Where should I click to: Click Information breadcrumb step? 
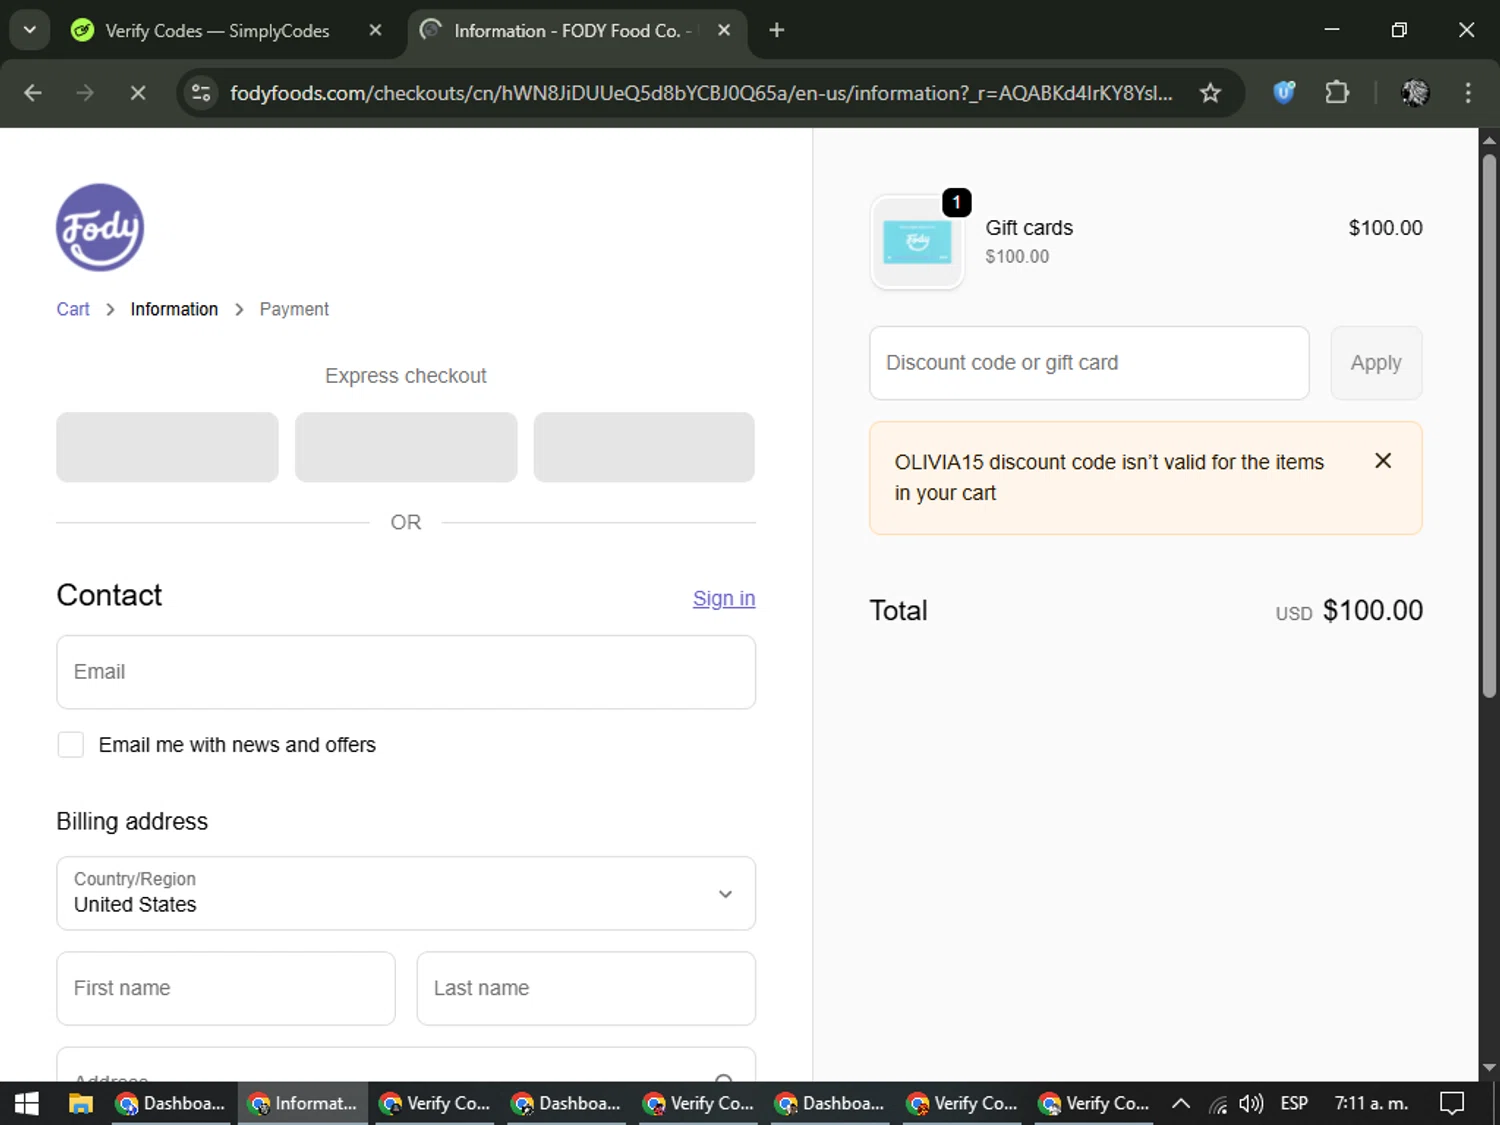click(174, 309)
